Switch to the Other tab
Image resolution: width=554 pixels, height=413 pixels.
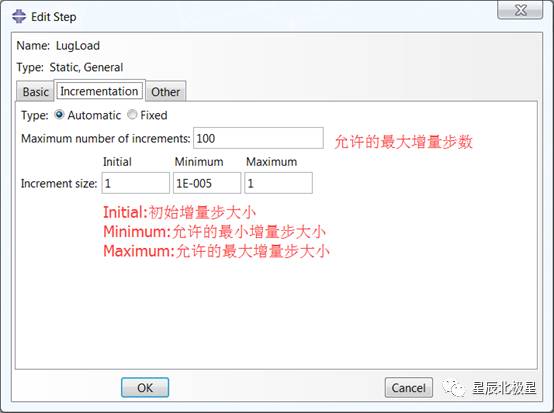point(166,92)
